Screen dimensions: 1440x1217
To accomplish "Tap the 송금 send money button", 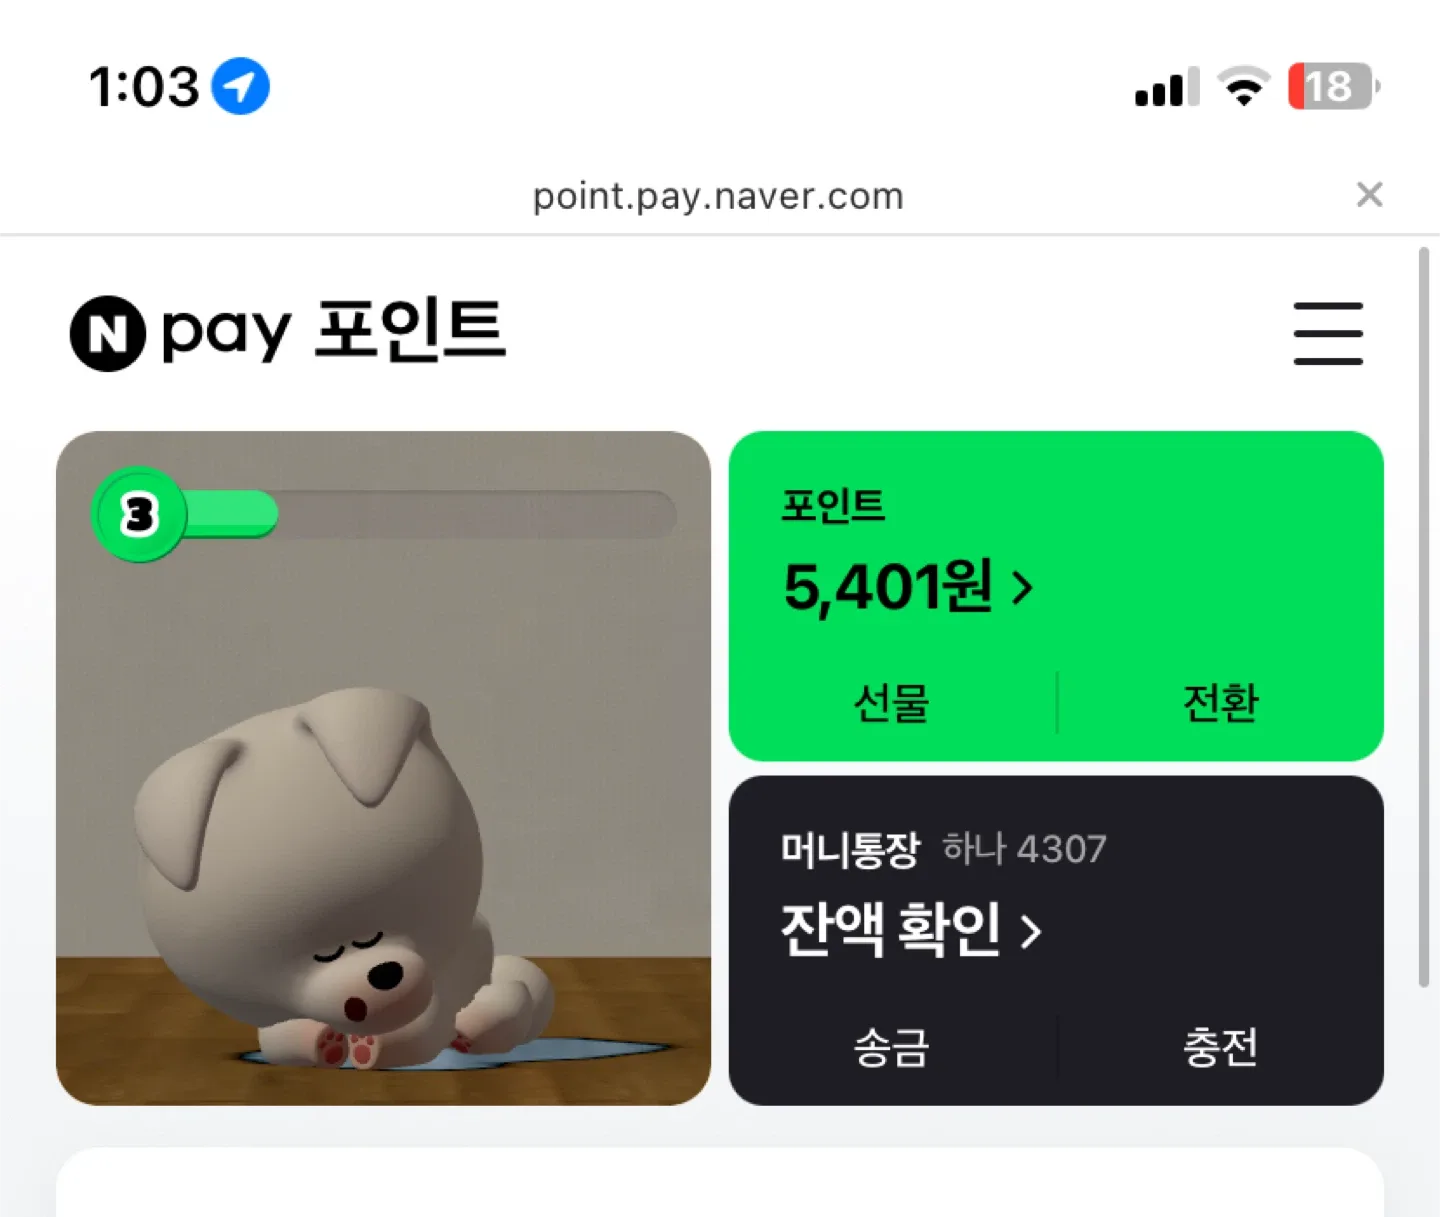I will pos(892,1047).
